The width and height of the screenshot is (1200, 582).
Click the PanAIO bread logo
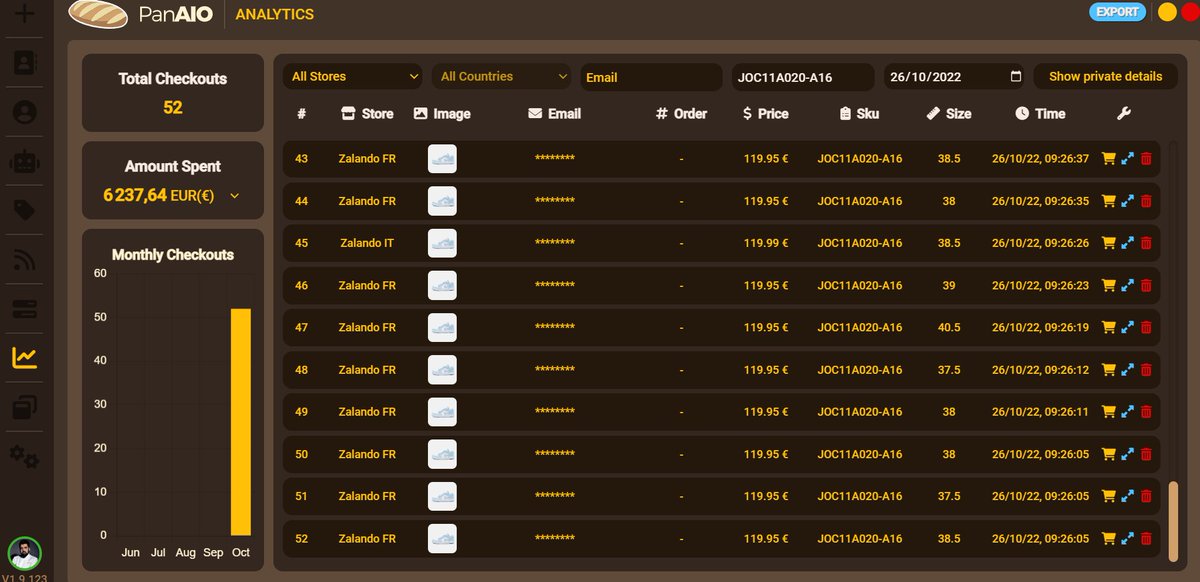(x=97, y=14)
